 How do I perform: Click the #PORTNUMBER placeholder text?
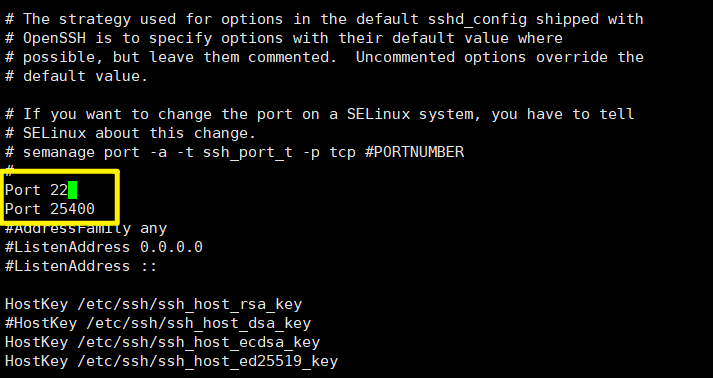[414, 152]
